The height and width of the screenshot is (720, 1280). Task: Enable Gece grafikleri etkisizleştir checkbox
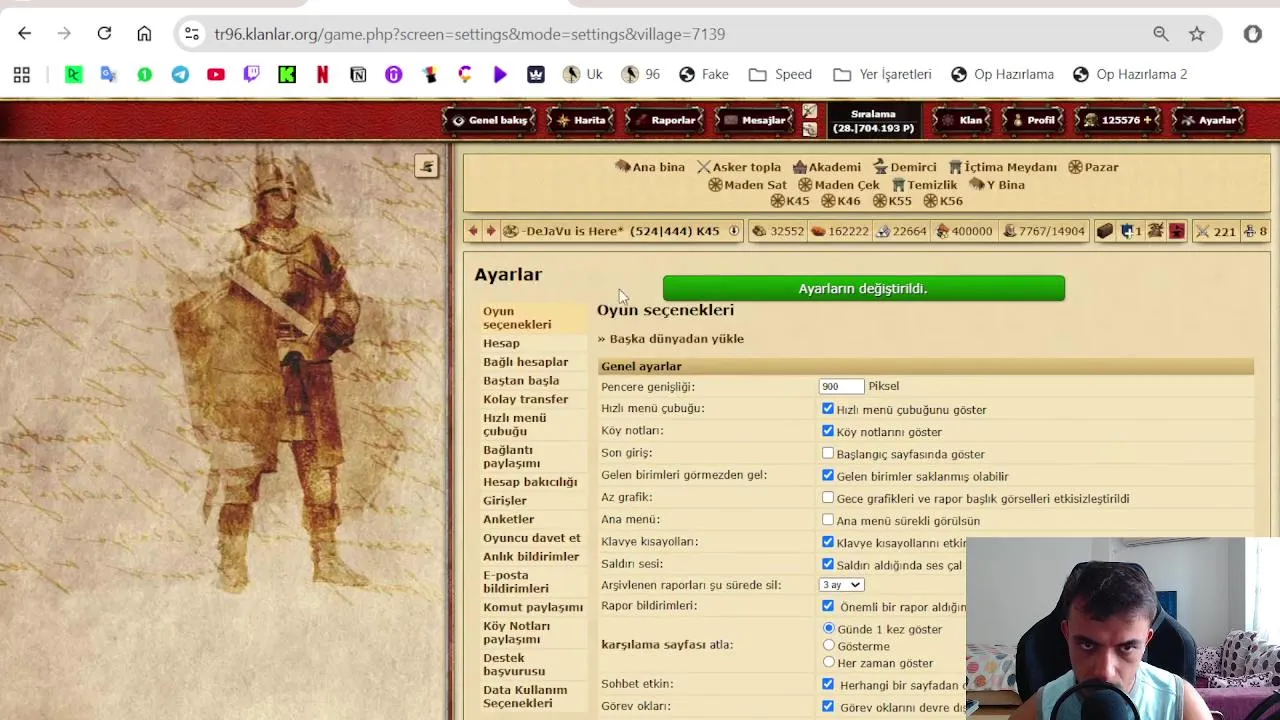click(828, 497)
